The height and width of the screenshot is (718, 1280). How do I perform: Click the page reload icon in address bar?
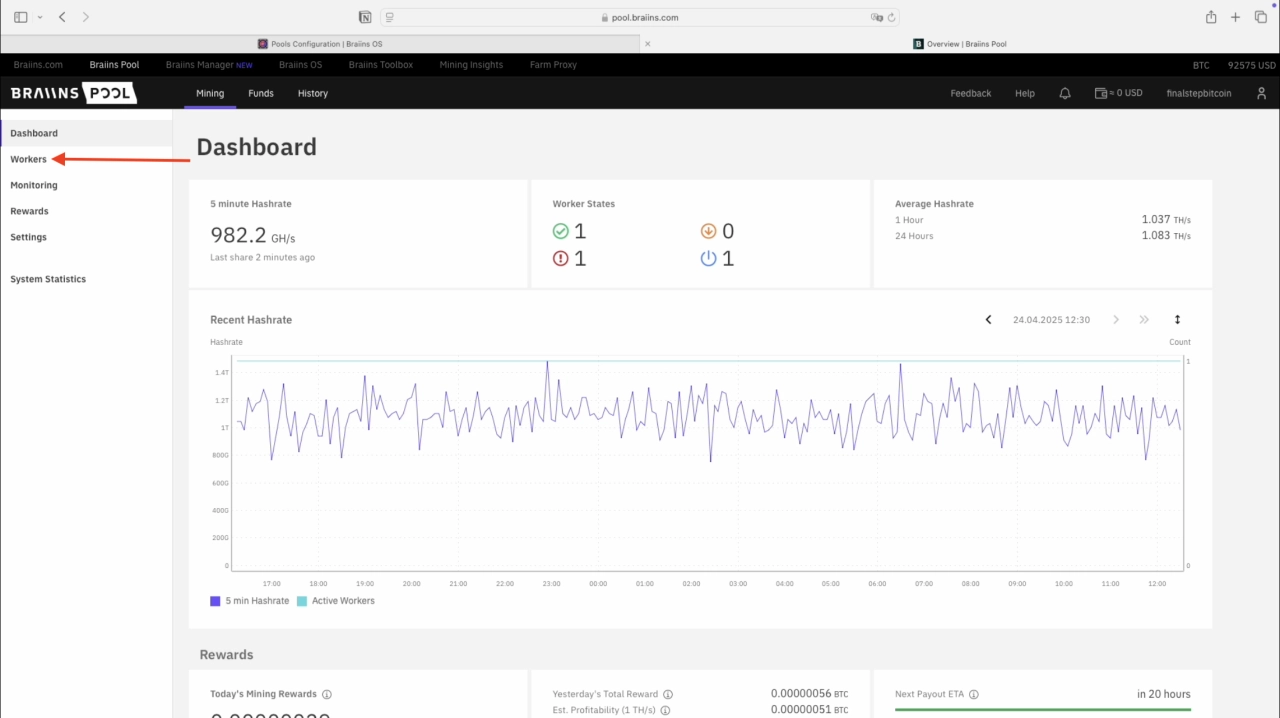click(x=892, y=17)
